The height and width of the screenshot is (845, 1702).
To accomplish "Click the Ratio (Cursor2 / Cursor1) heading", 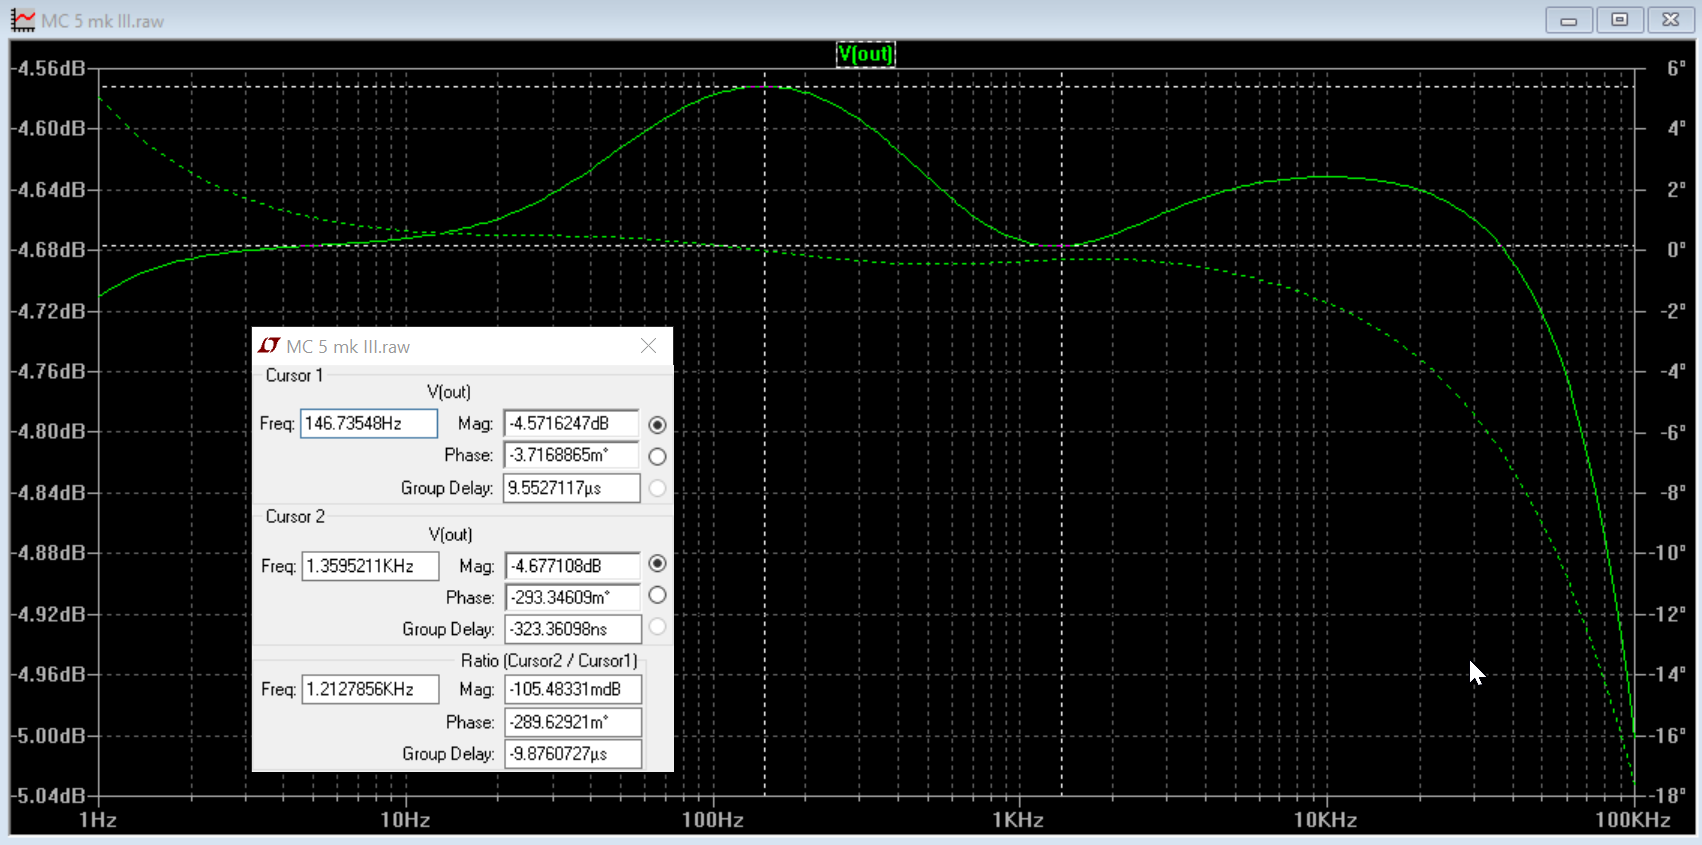I will point(549,661).
